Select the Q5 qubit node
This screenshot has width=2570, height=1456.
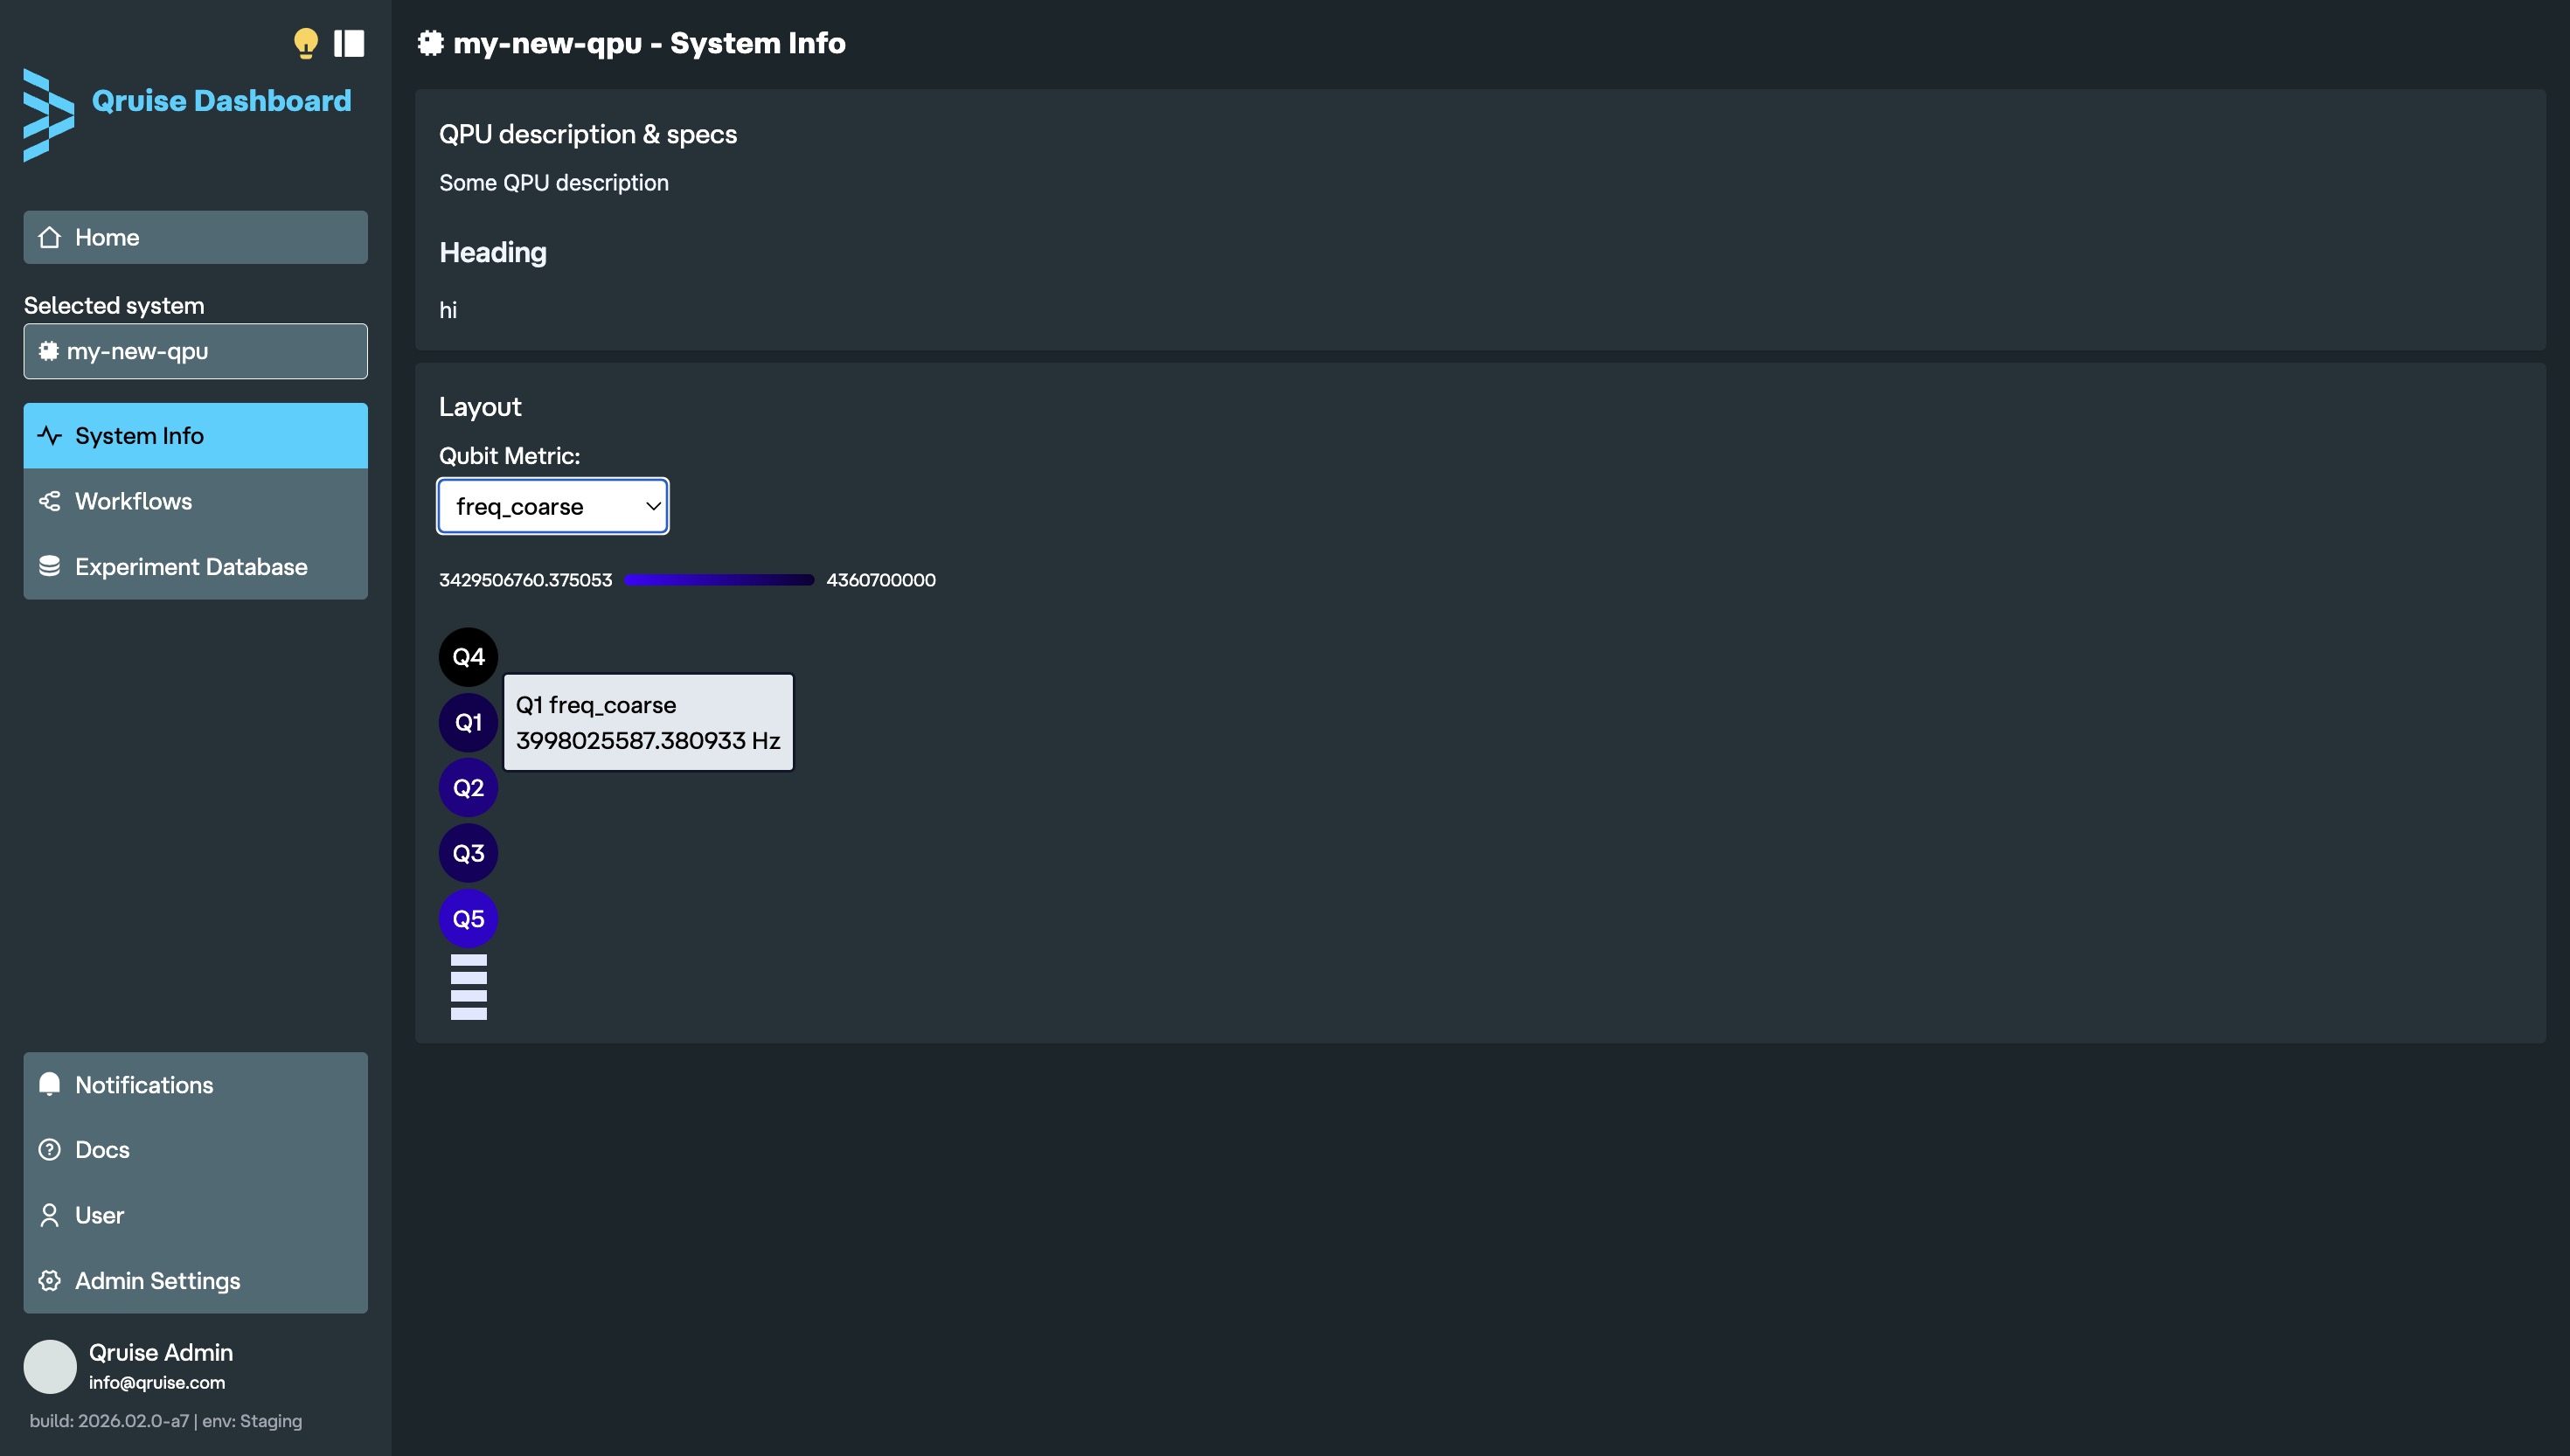tap(468, 919)
